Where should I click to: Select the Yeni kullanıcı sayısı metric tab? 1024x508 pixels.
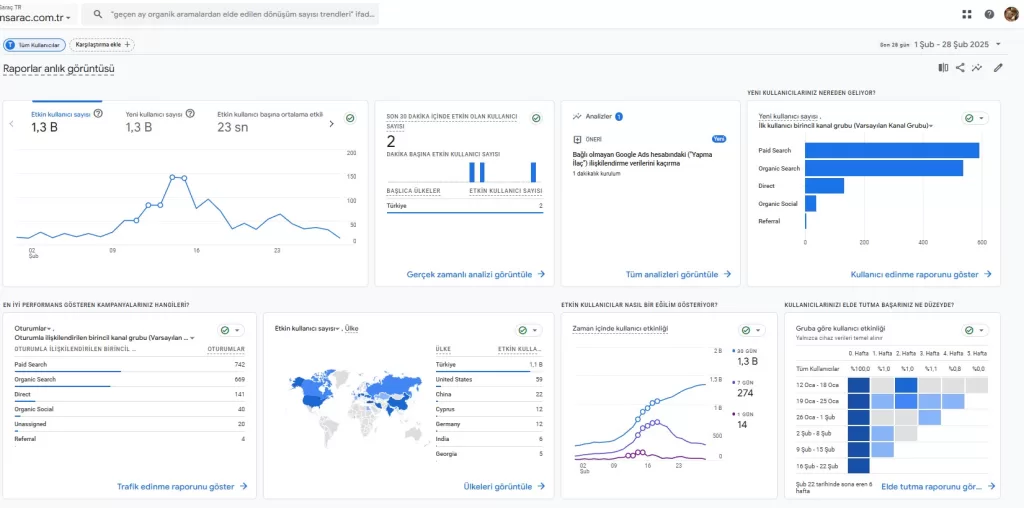[153, 121]
